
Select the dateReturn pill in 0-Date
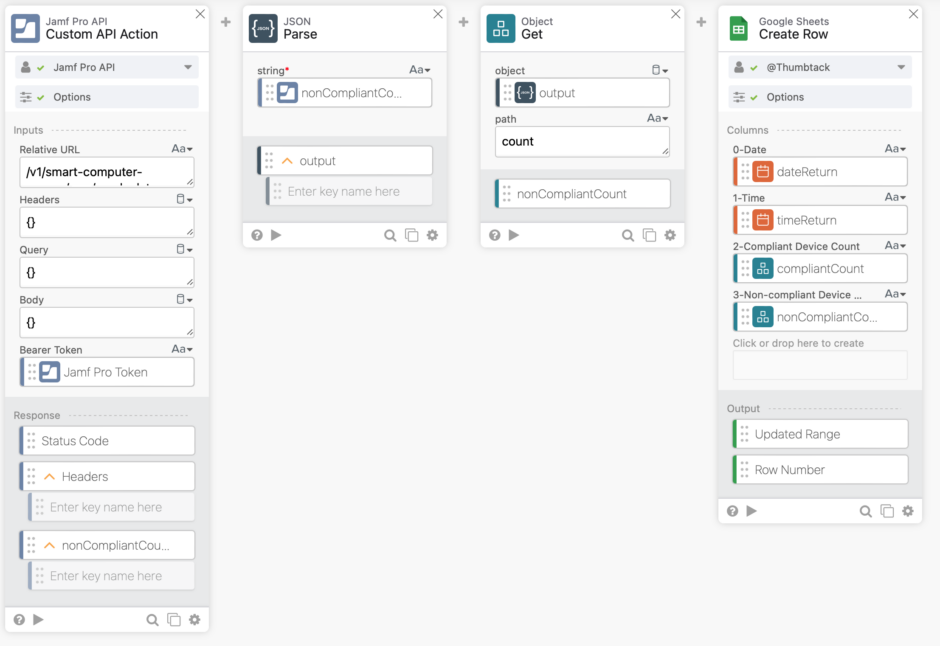[x=820, y=172]
